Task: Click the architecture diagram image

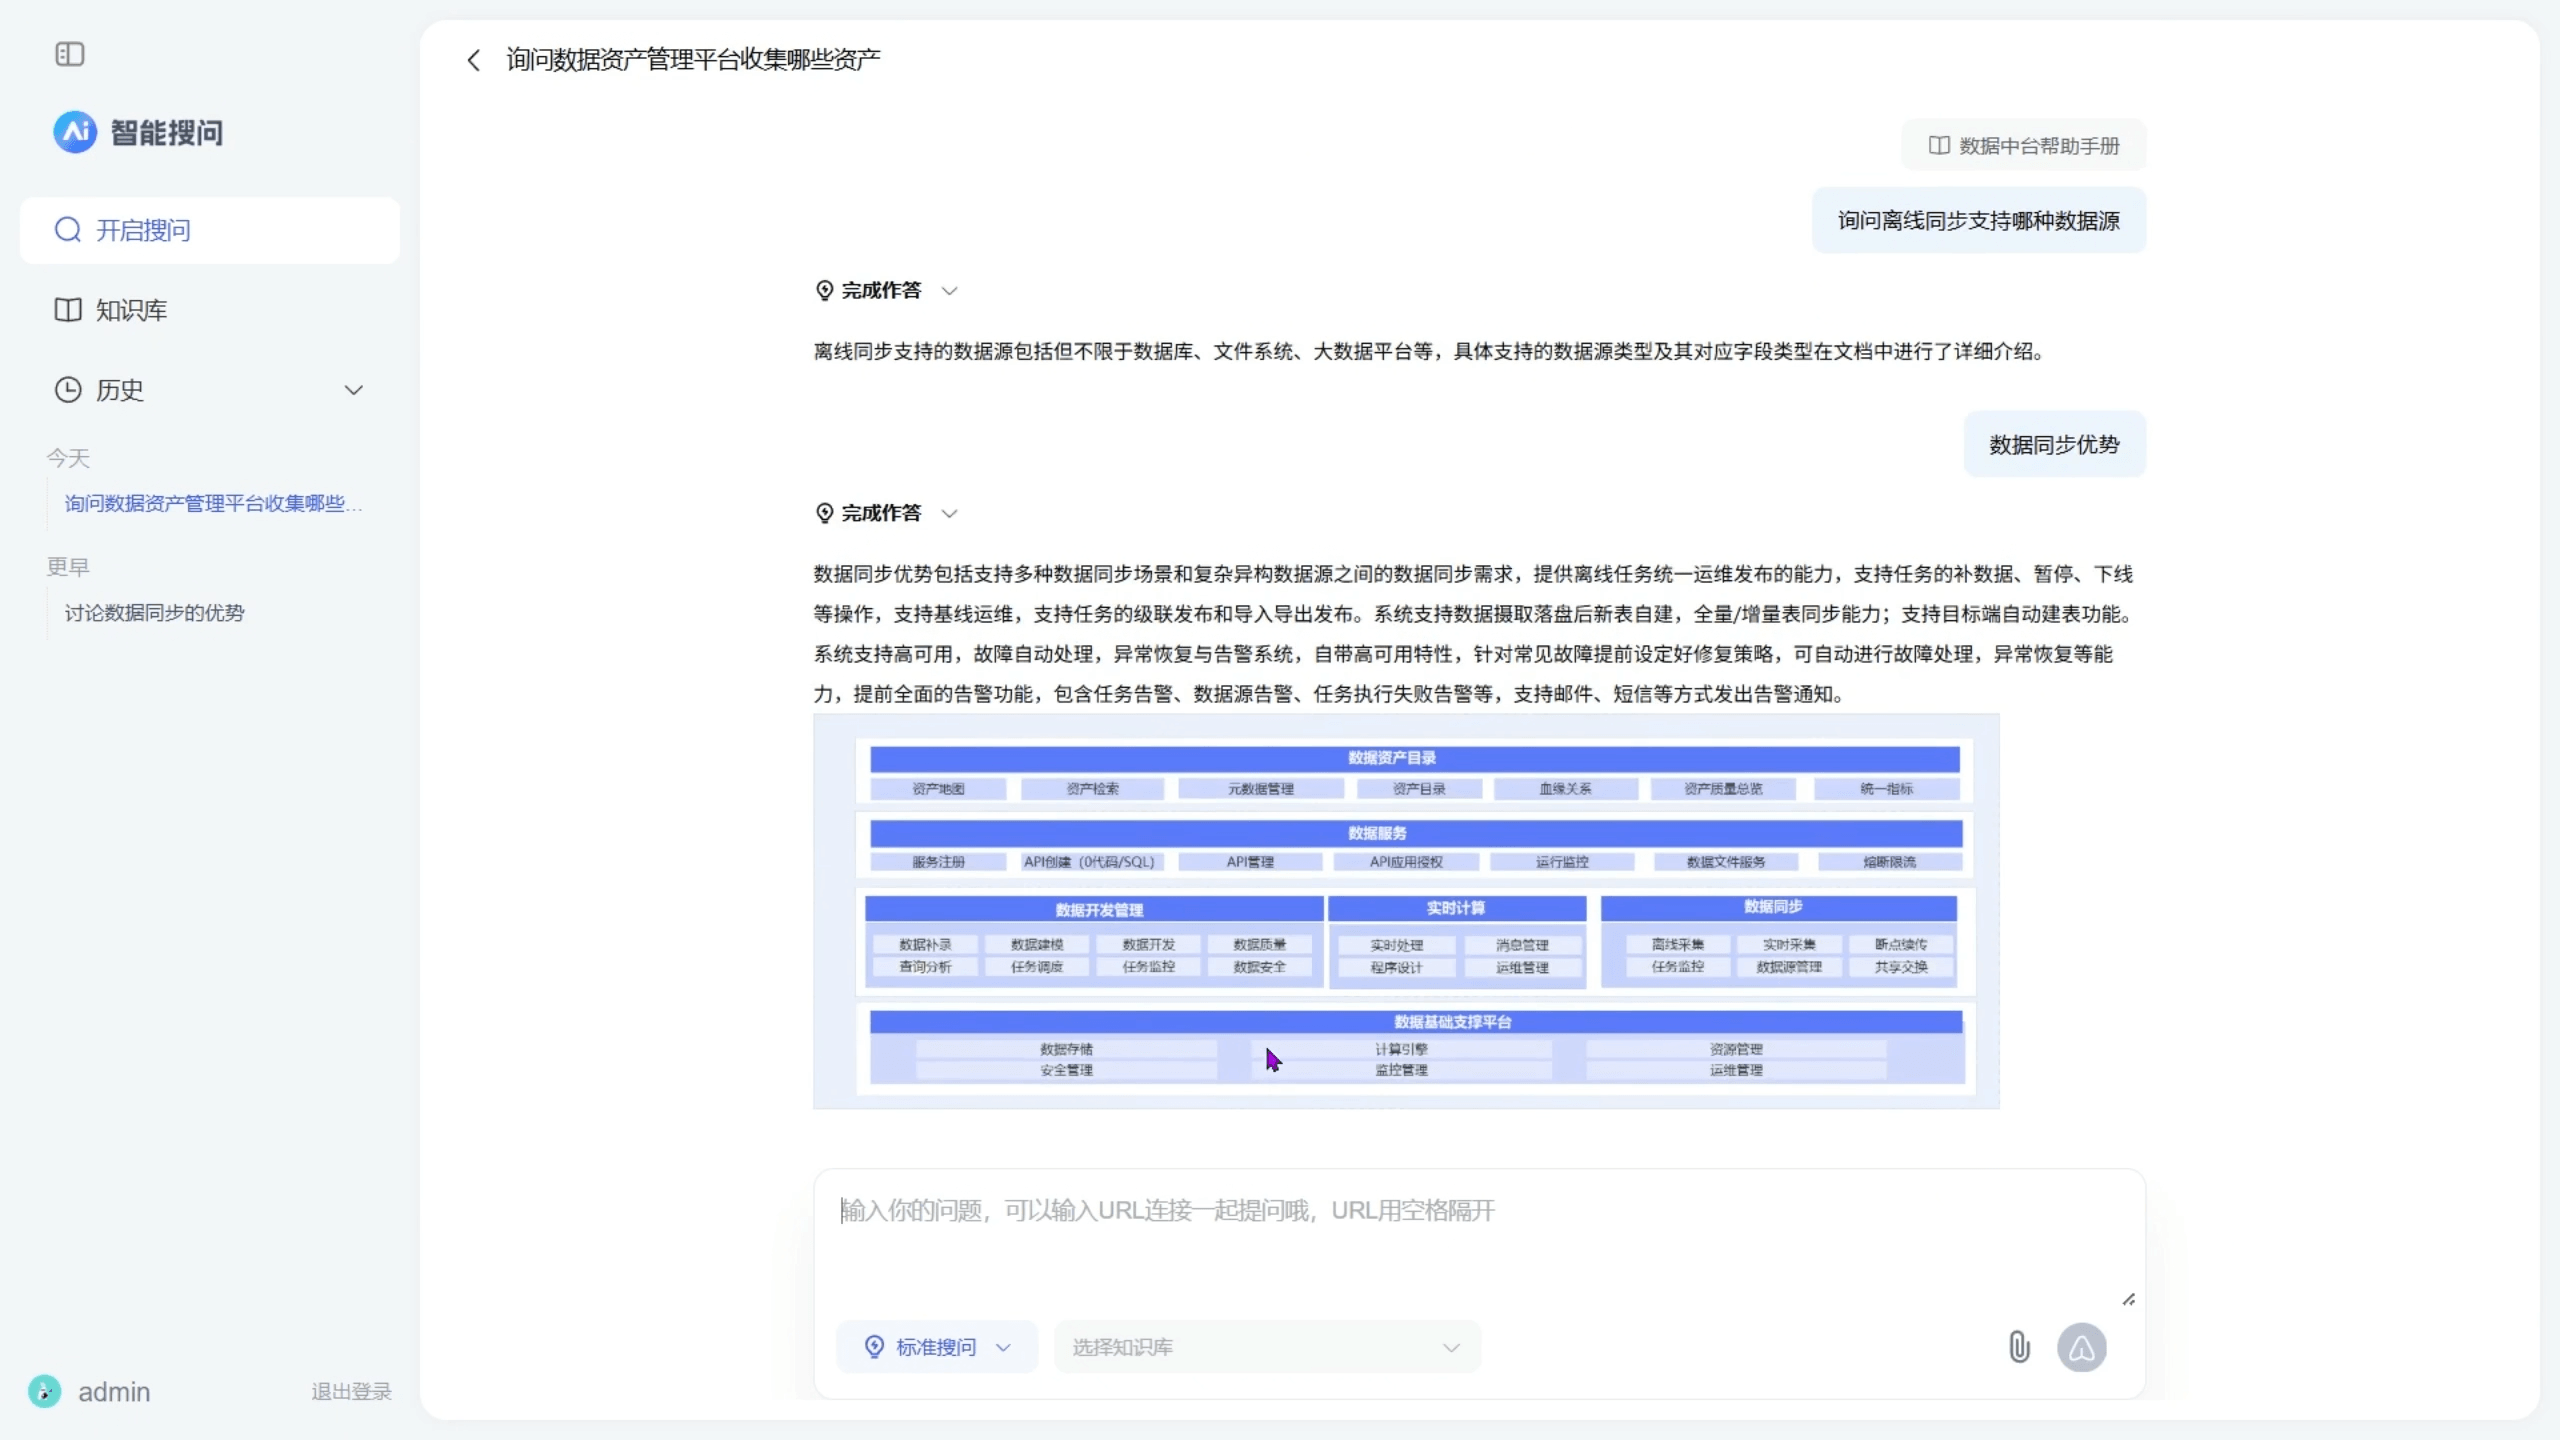Action: [x=1405, y=910]
